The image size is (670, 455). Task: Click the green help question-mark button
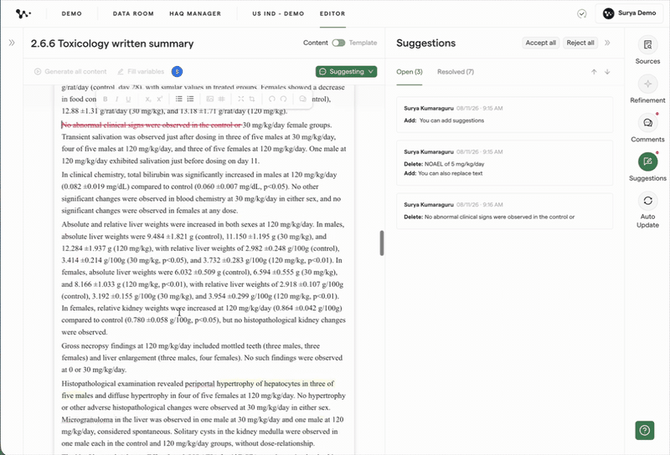[644, 430]
